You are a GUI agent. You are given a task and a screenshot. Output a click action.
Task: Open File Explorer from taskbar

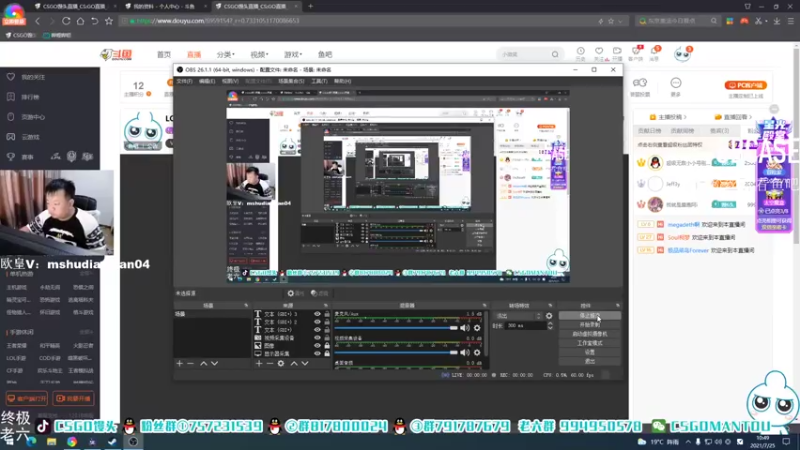click(x=52, y=442)
